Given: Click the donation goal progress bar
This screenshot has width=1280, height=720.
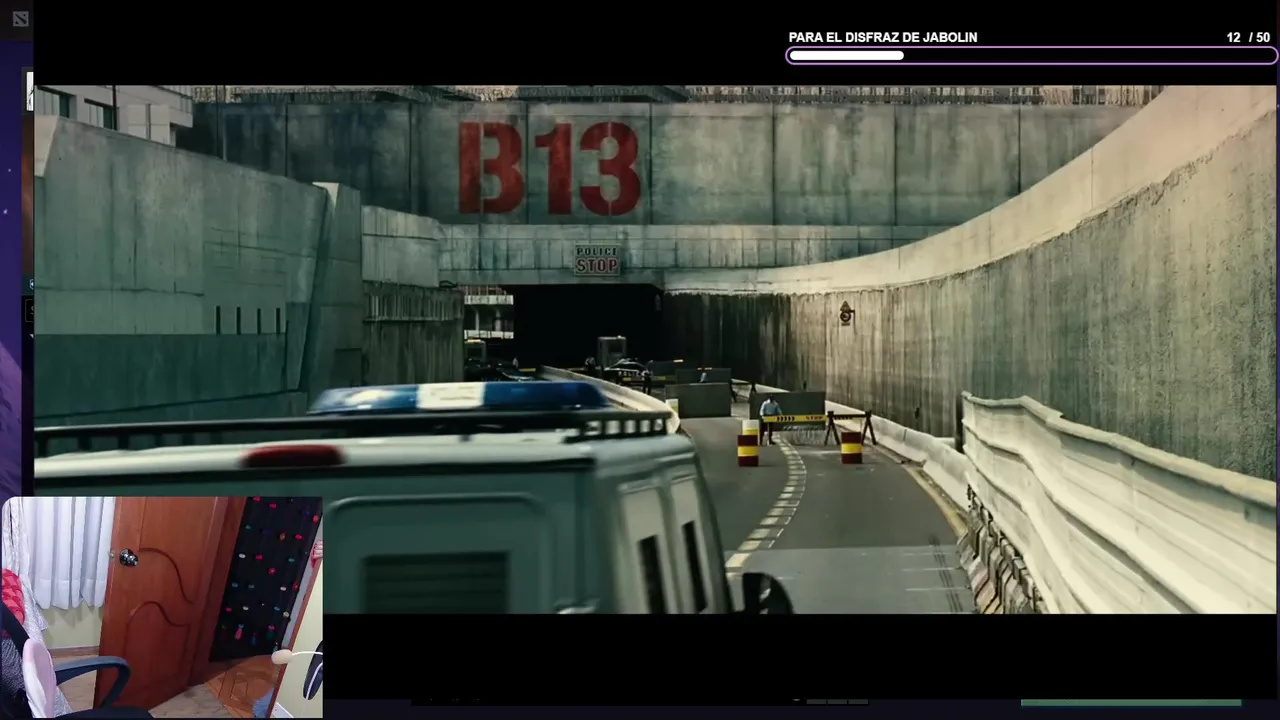Looking at the screenshot, I should [x=1031, y=56].
